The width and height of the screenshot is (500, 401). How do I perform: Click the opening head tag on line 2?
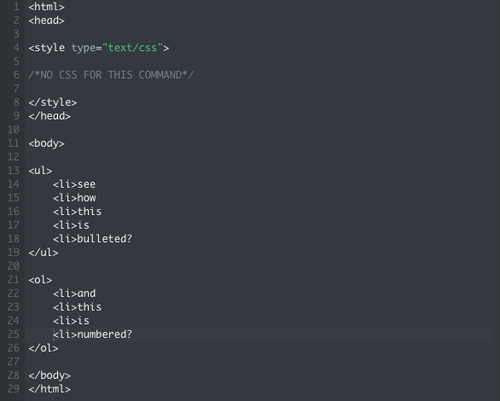point(46,20)
